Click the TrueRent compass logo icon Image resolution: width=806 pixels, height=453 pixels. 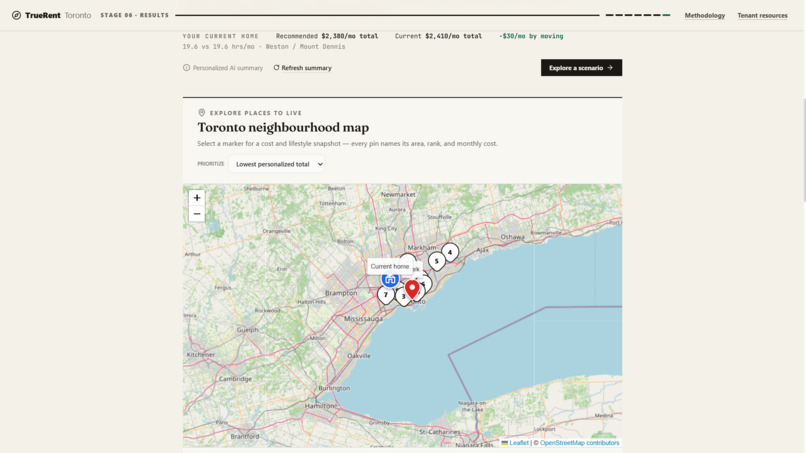16,15
